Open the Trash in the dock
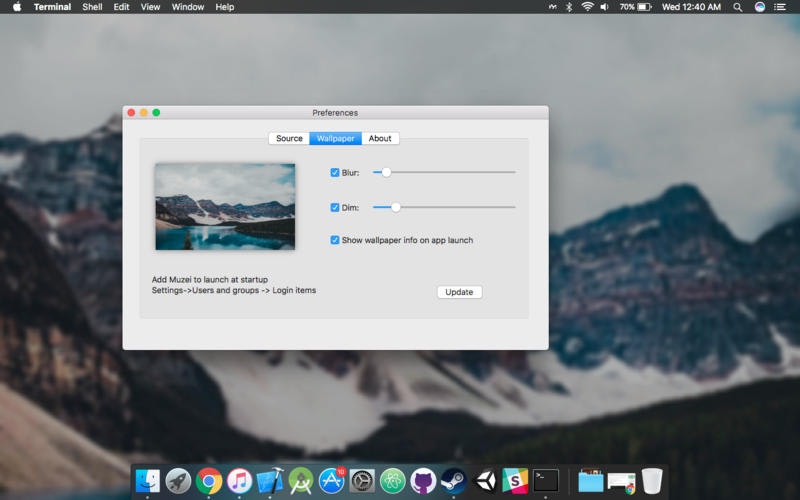The image size is (800, 500). click(652, 481)
